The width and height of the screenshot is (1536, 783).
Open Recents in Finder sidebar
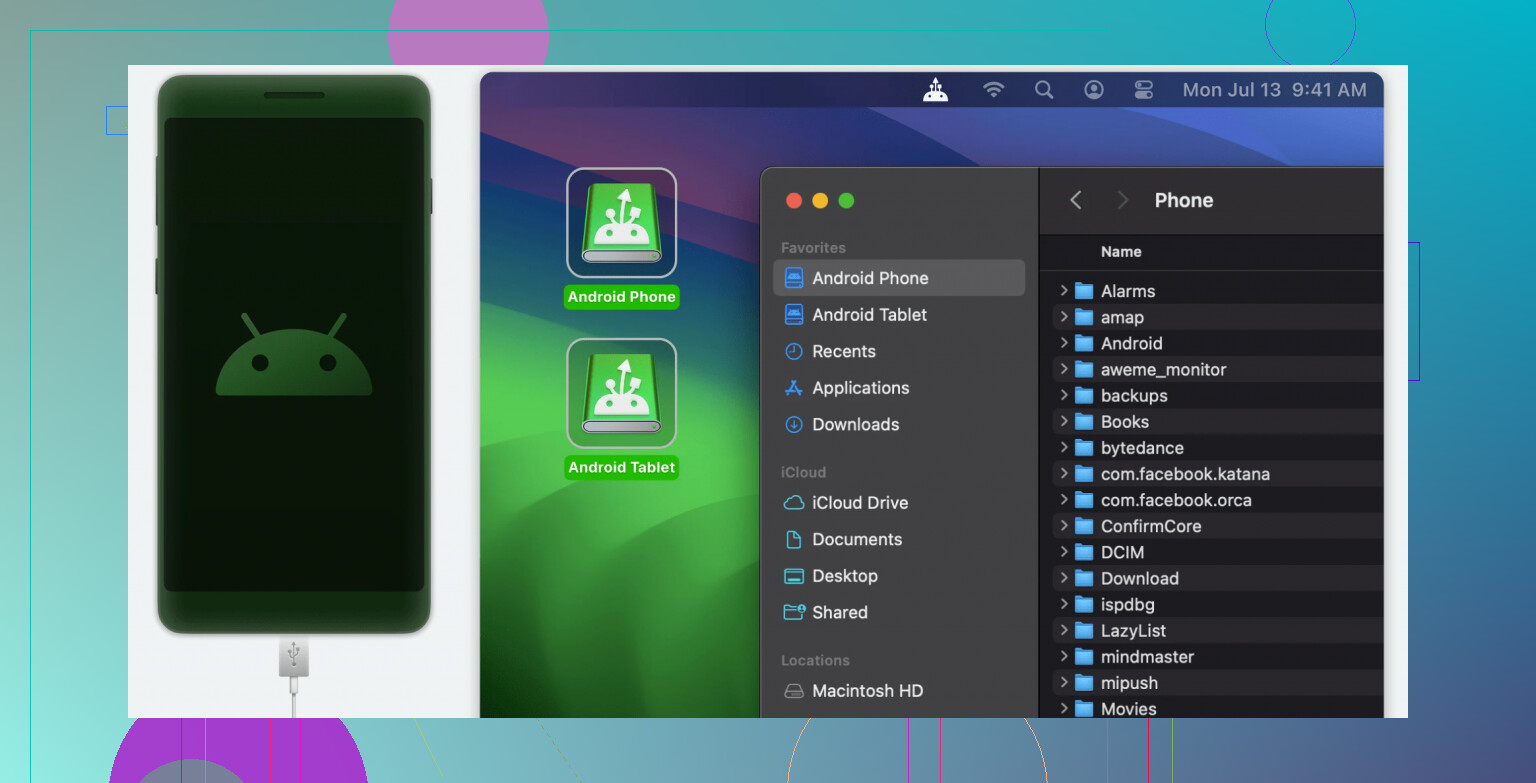point(899,351)
